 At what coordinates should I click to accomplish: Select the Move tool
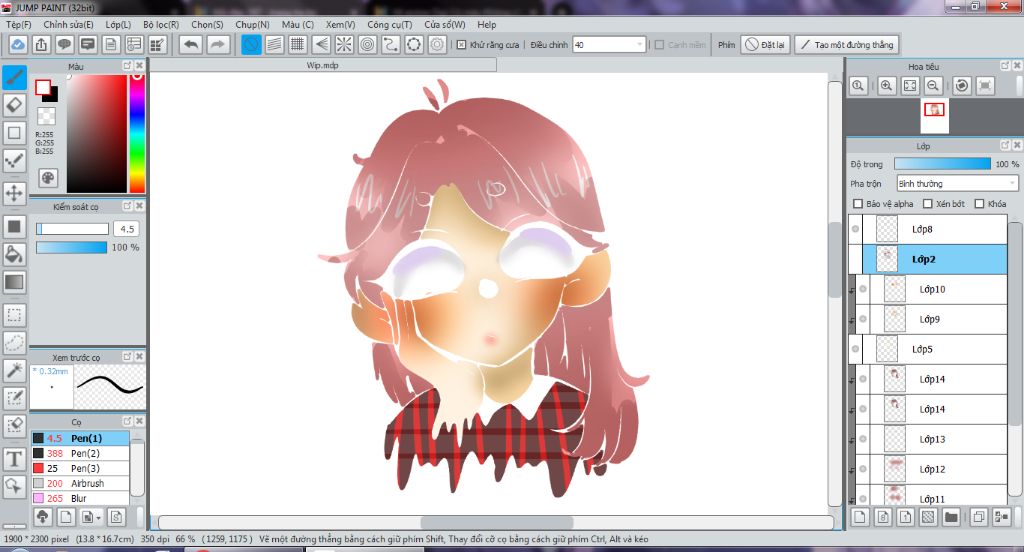(x=14, y=193)
